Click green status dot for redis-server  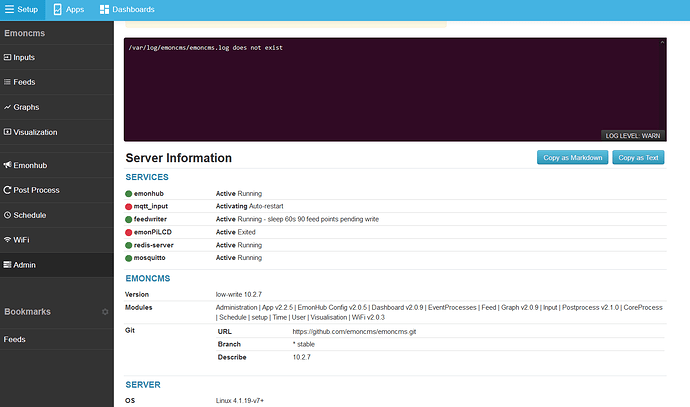(128, 245)
